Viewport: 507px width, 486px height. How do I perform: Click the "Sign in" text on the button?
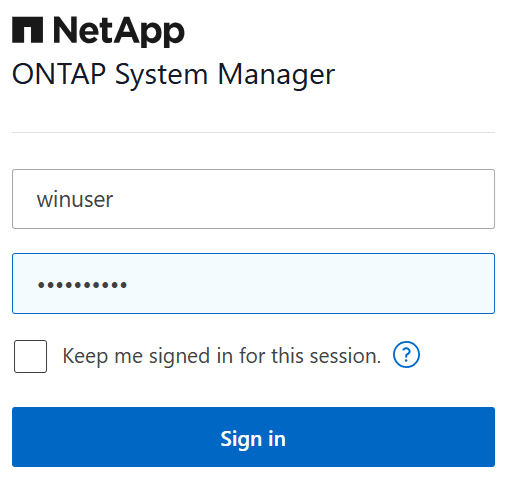tap(253, 439)
